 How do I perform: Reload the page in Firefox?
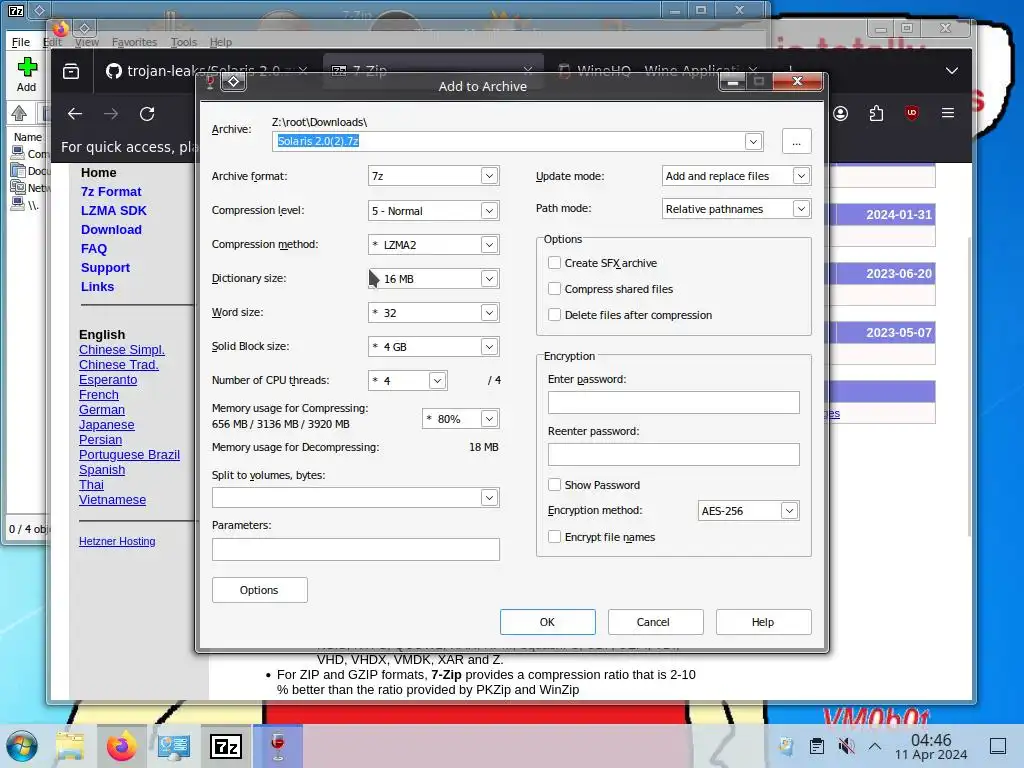coord(147,114)
